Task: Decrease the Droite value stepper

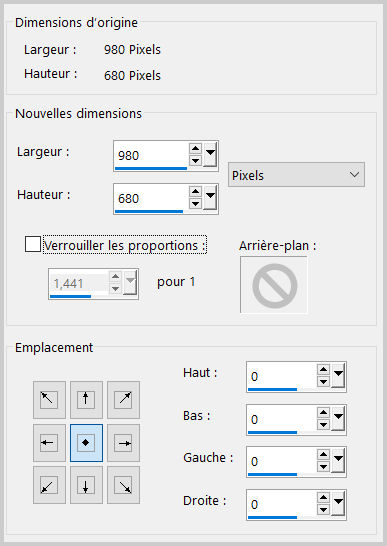Action: click(324, 510)
